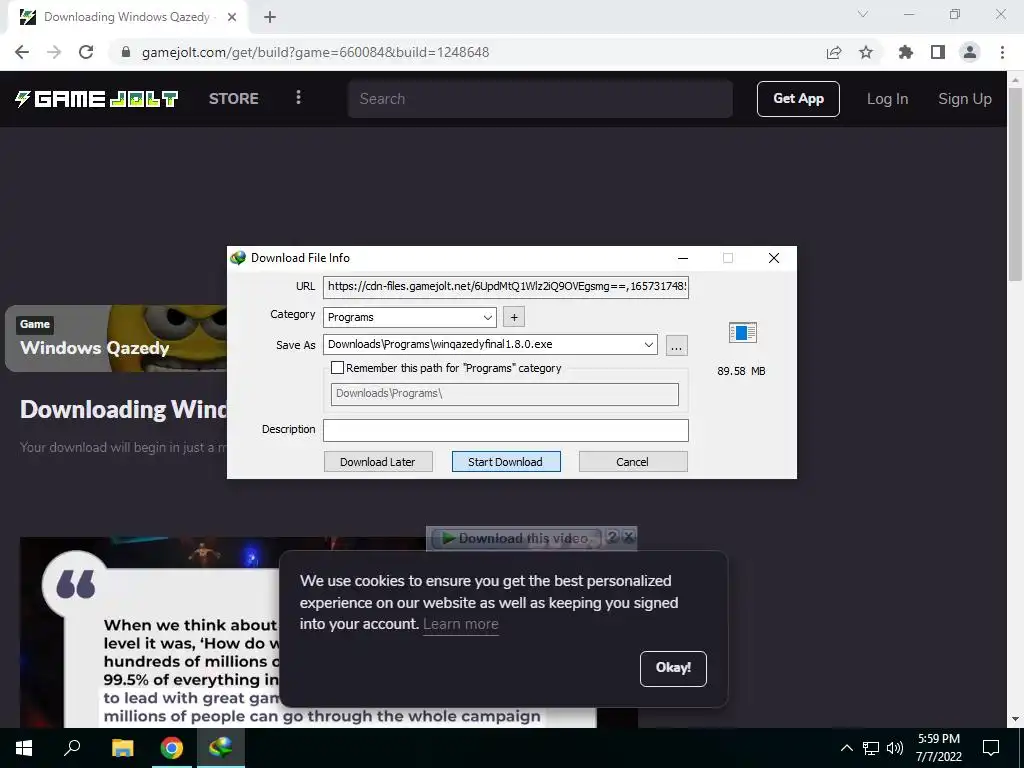Show hidden system tray icons

click(846, 748)
